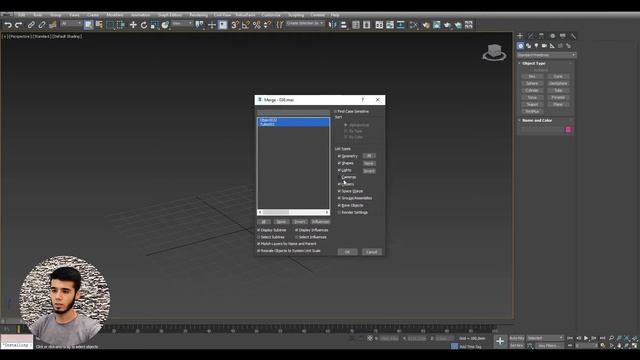Click the Unlink Selection icon
Image resolution: width=640 pixels, height=360 pixels.
pyautogui.click(x=42, y=25)
